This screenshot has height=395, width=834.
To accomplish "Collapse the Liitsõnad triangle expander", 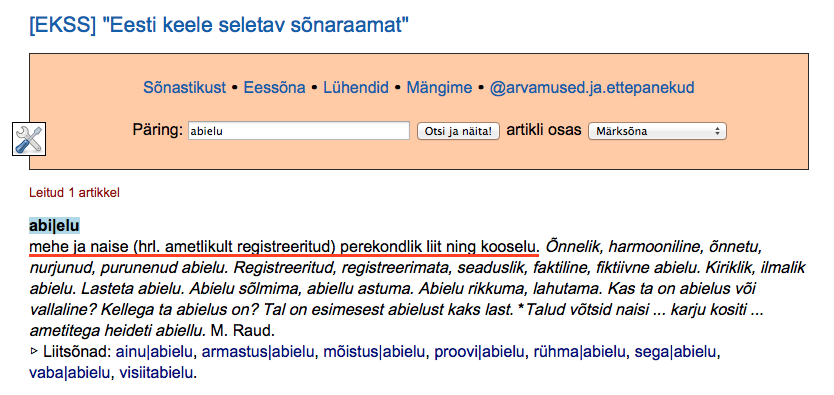I will tap(35, 351).
